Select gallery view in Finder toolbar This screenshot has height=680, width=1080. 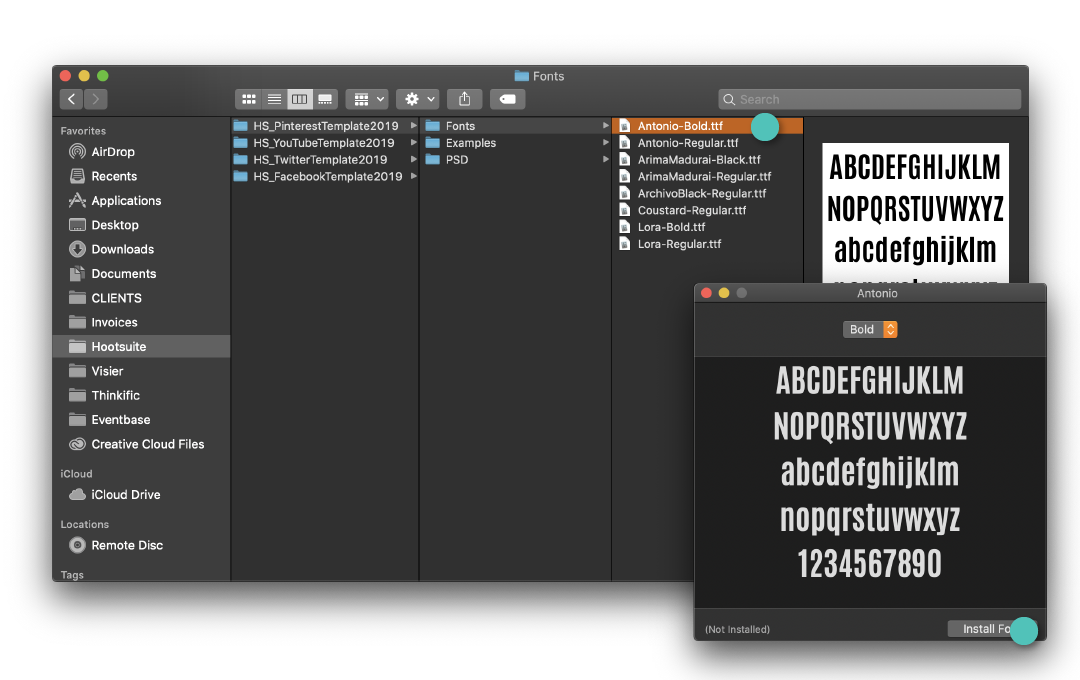click(x=325, y=99)
